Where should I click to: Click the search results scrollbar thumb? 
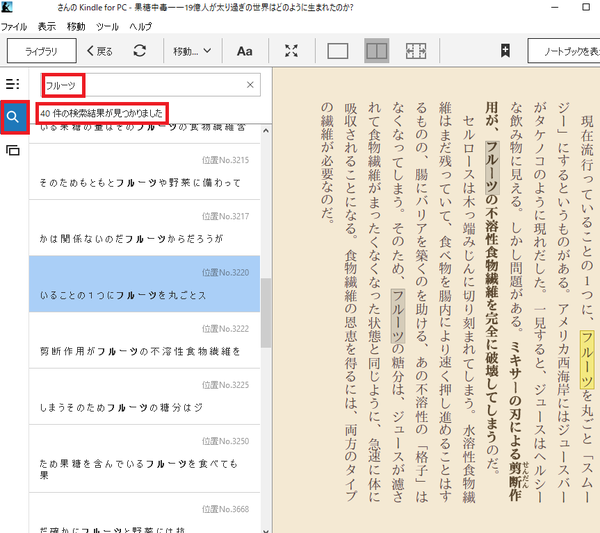266,313
